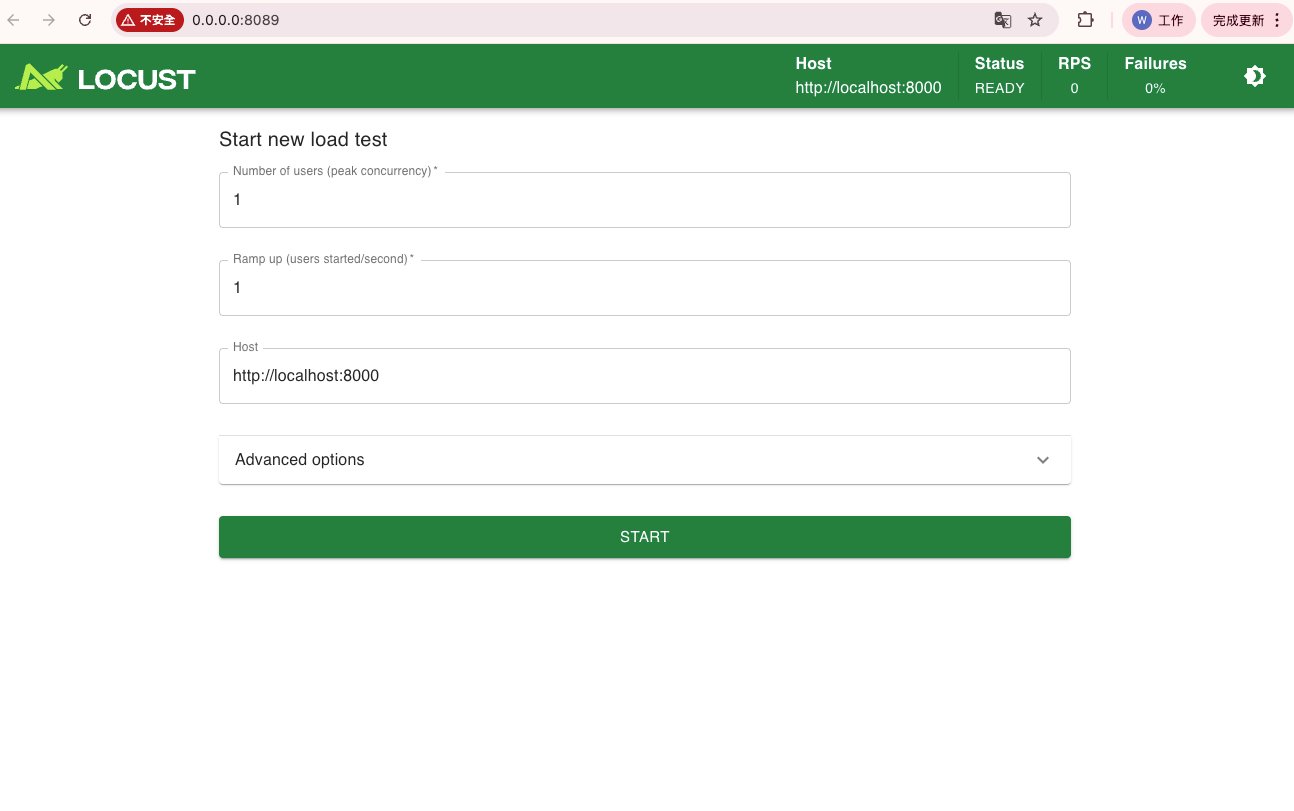Click the Number of users input field

pos(645,200)
